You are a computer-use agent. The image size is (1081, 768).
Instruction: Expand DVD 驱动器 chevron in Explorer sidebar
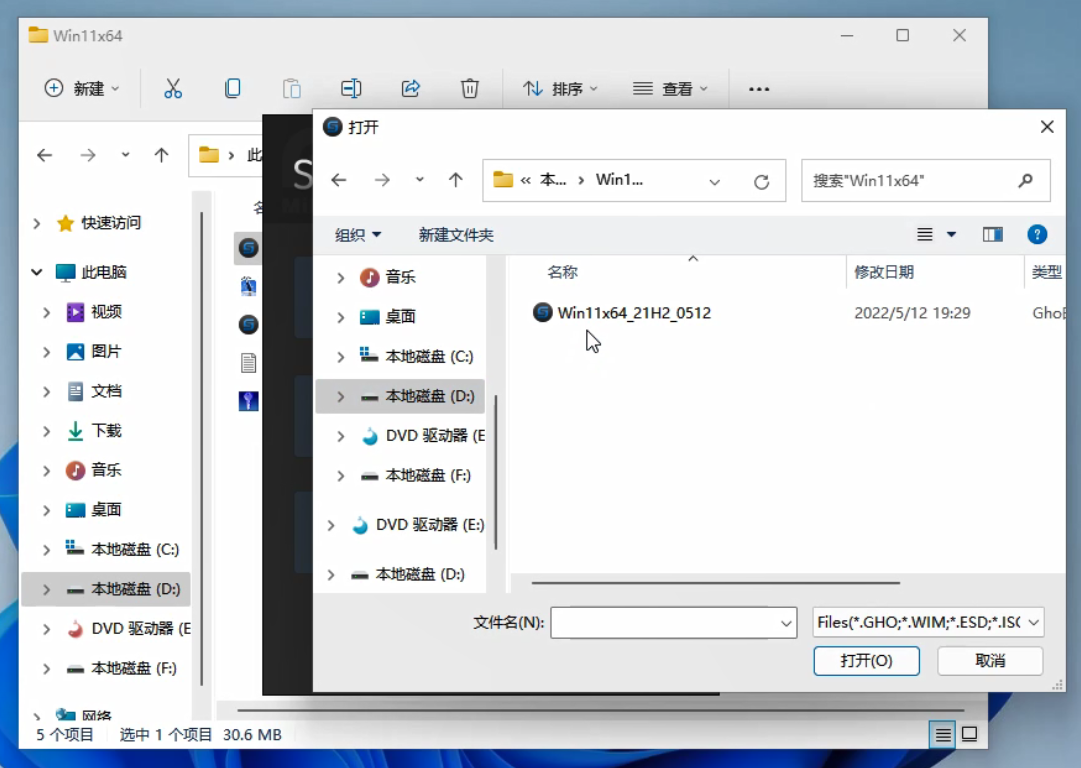tap(46, 629)
